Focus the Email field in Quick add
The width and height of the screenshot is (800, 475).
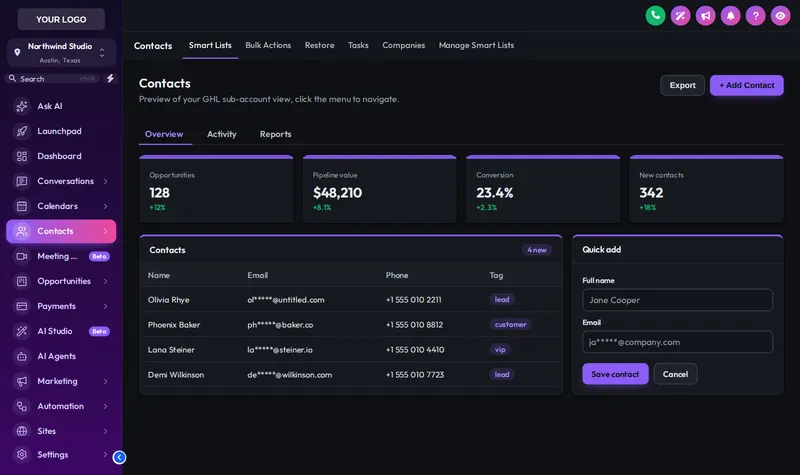(x=678, y=342)
